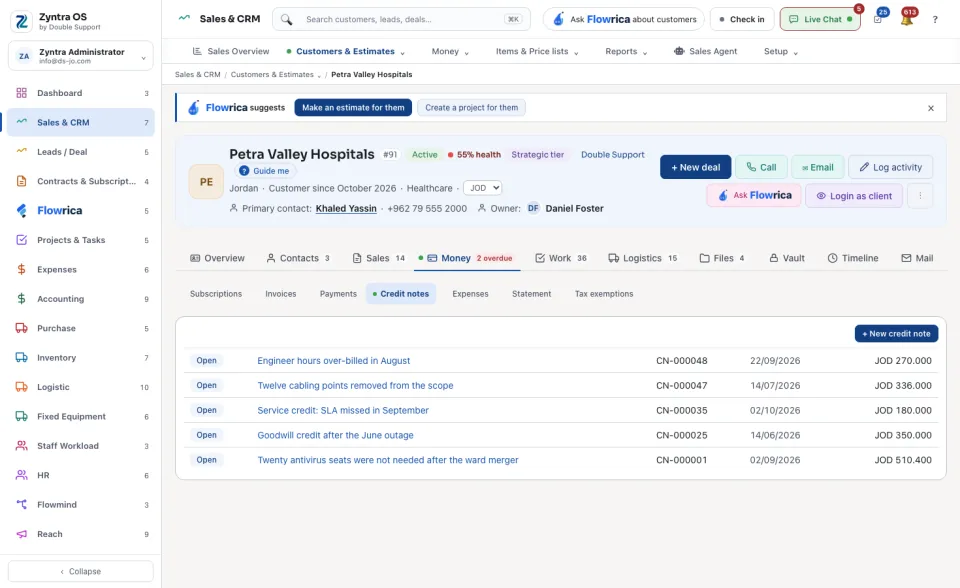Switch to the Logistics tab
Screen dimensions: 960x588
tap(642, 258)
